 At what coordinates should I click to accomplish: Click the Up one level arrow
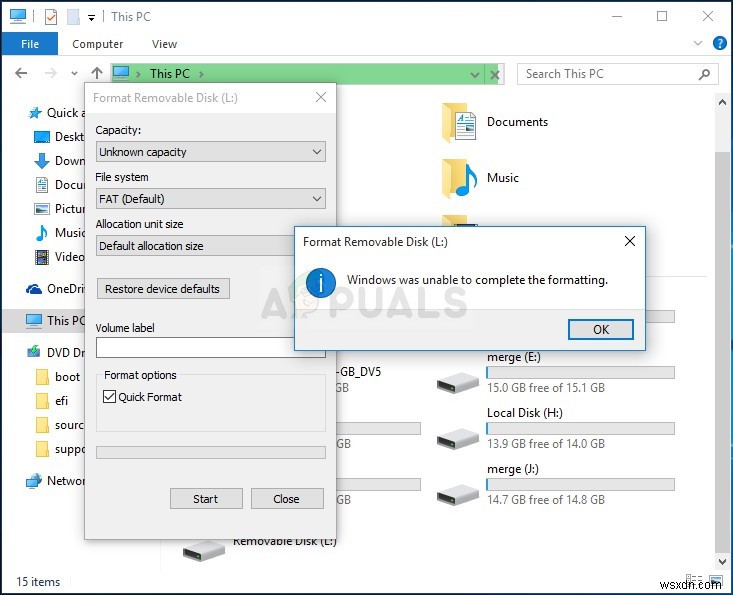click(97, 73)
